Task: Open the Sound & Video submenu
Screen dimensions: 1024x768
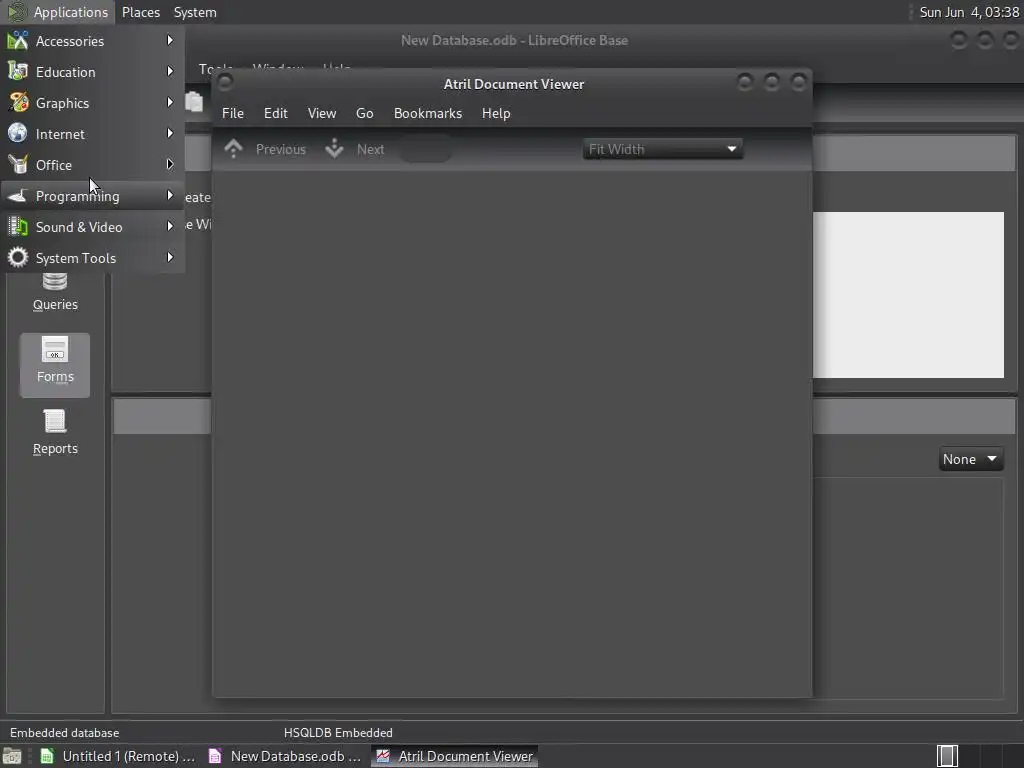Action: pos(92,227)
